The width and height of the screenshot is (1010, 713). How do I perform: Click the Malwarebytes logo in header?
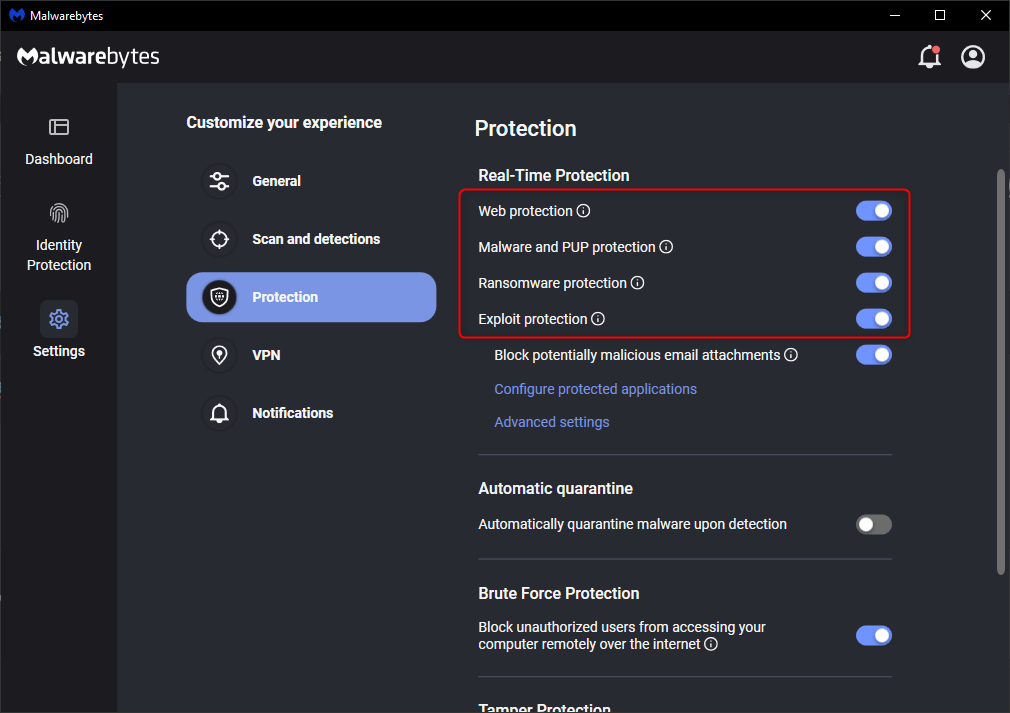(88, 57)
